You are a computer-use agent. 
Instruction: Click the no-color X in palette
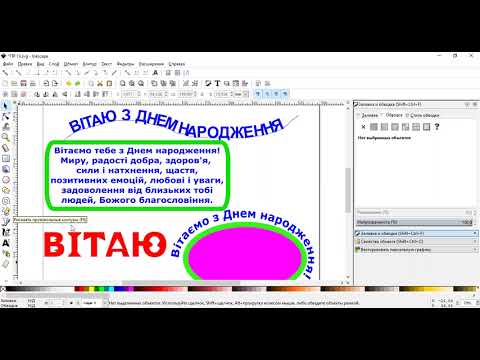(3, 289)
